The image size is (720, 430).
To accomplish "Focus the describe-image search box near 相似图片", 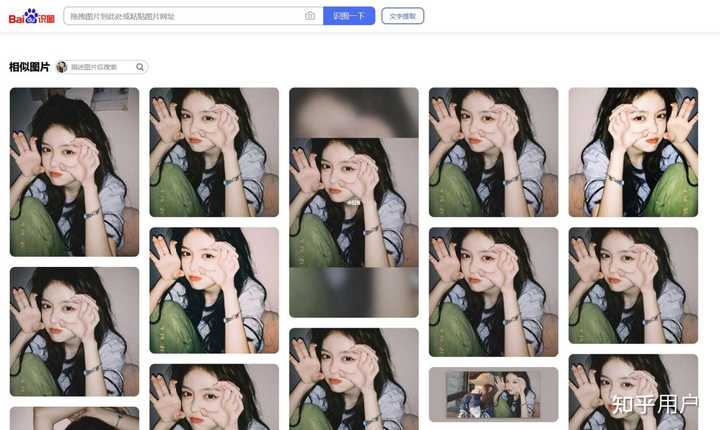I will [102, 67].
